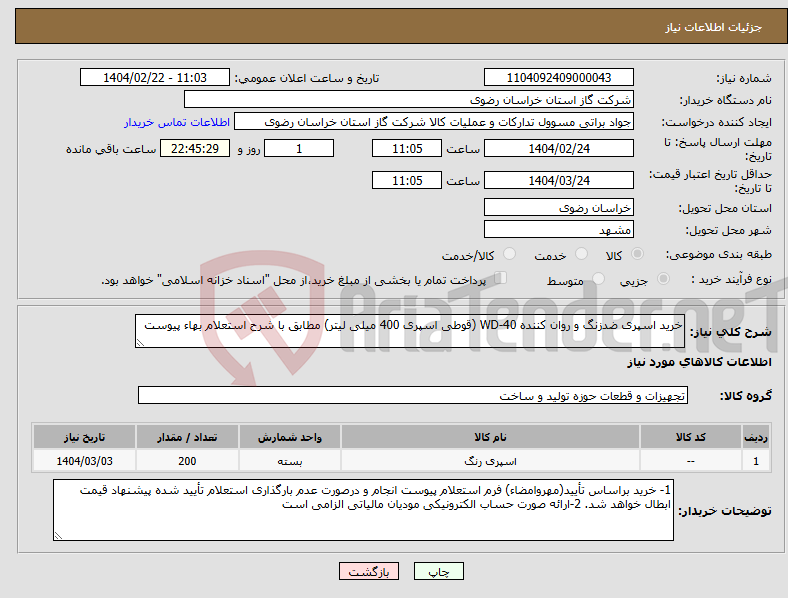This screenshot has height=598, width=788.
Task: Click the اطلاعات کالاهای مورد نیاز section heading
Action: click(699, 362)
